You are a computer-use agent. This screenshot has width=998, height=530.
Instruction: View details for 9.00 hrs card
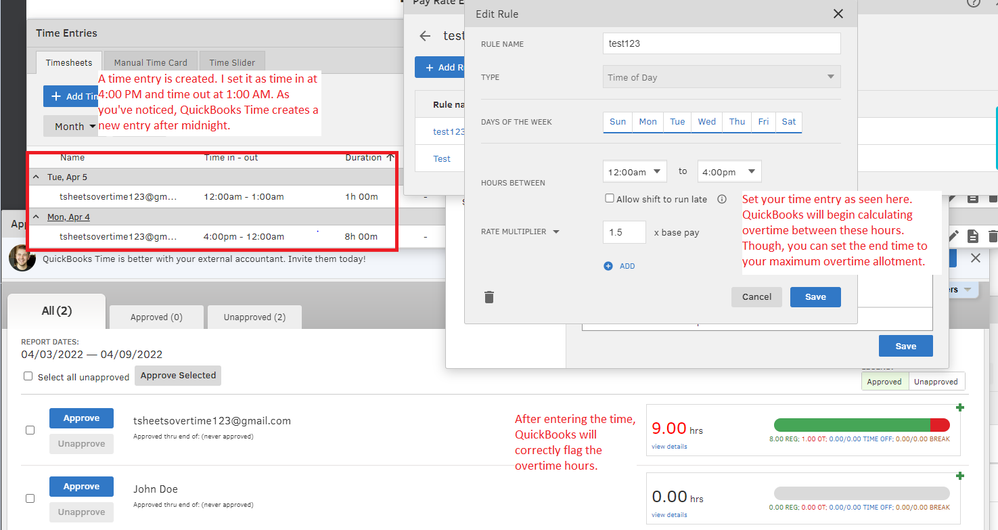[x=670, y=447]
